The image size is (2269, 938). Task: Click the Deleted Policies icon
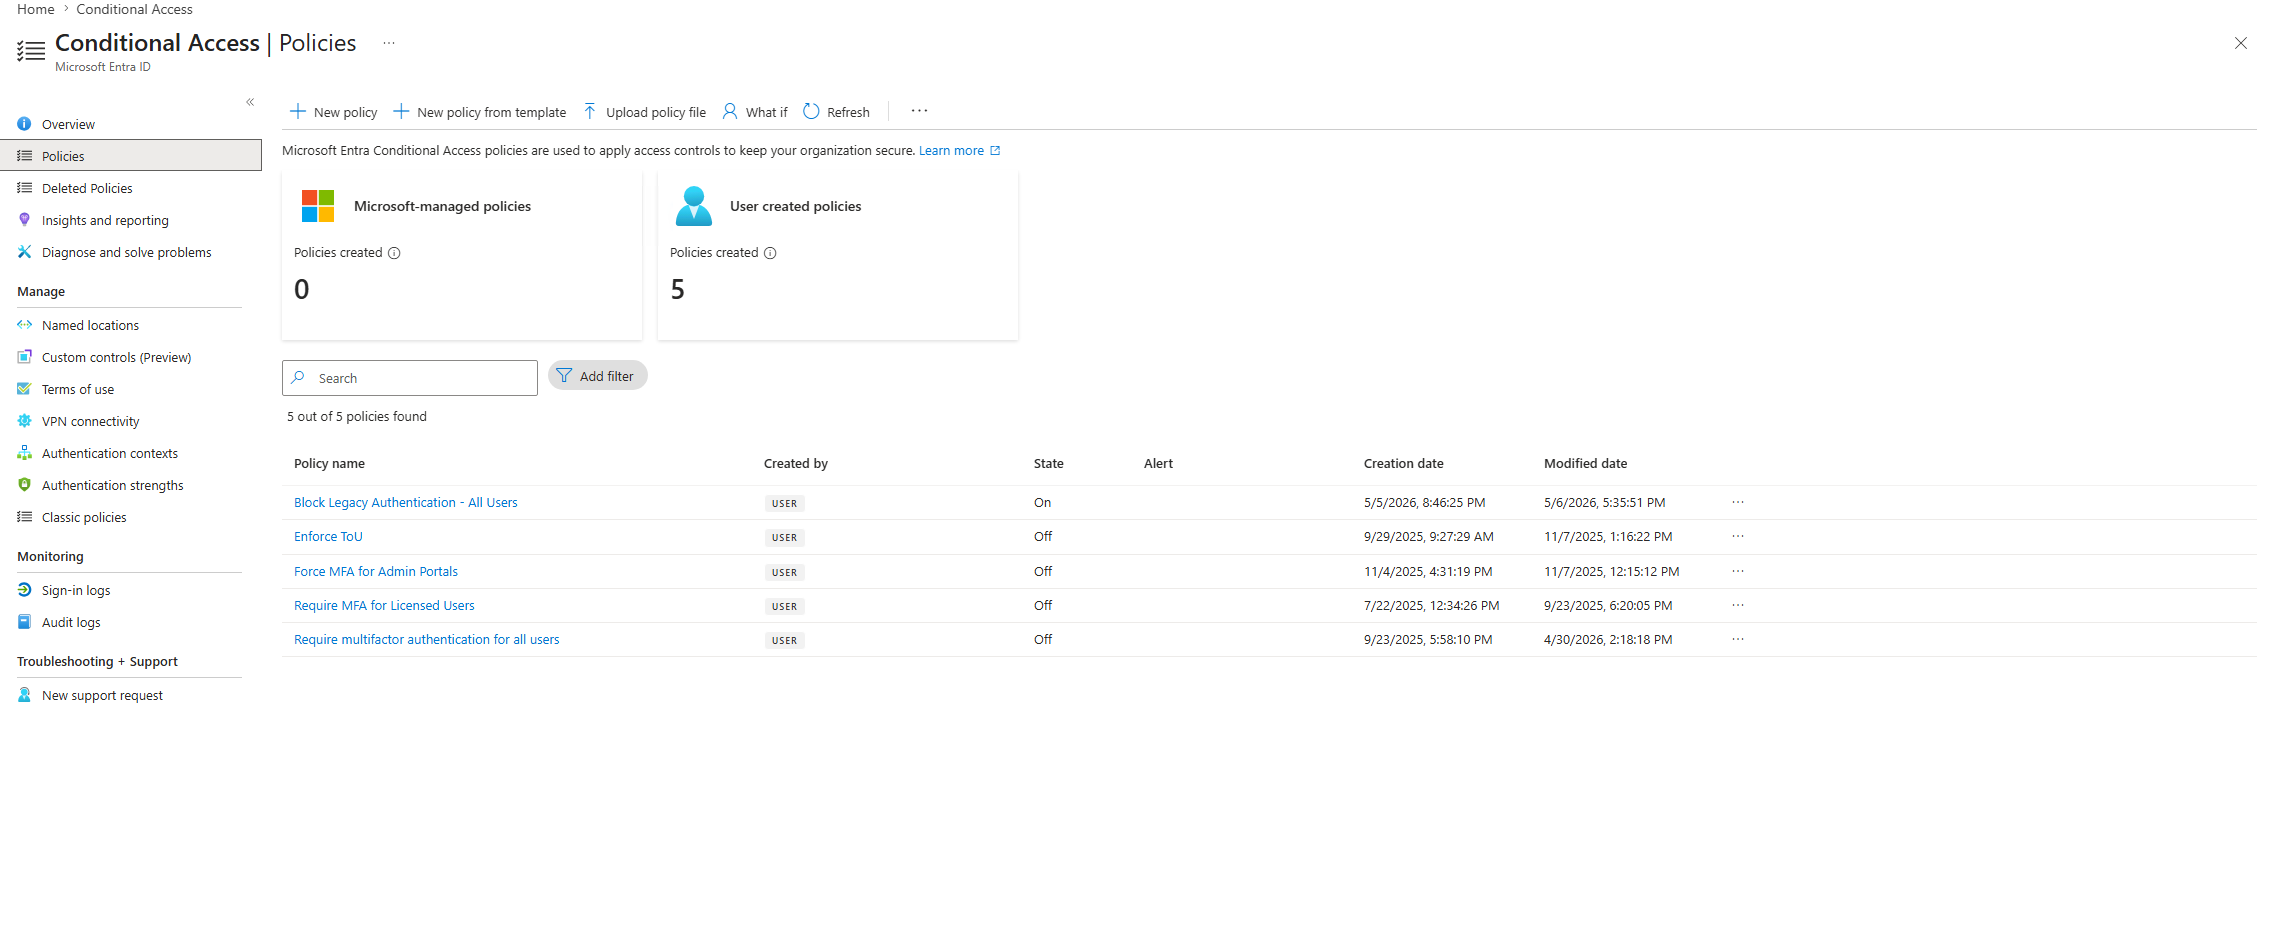(24, 188)
